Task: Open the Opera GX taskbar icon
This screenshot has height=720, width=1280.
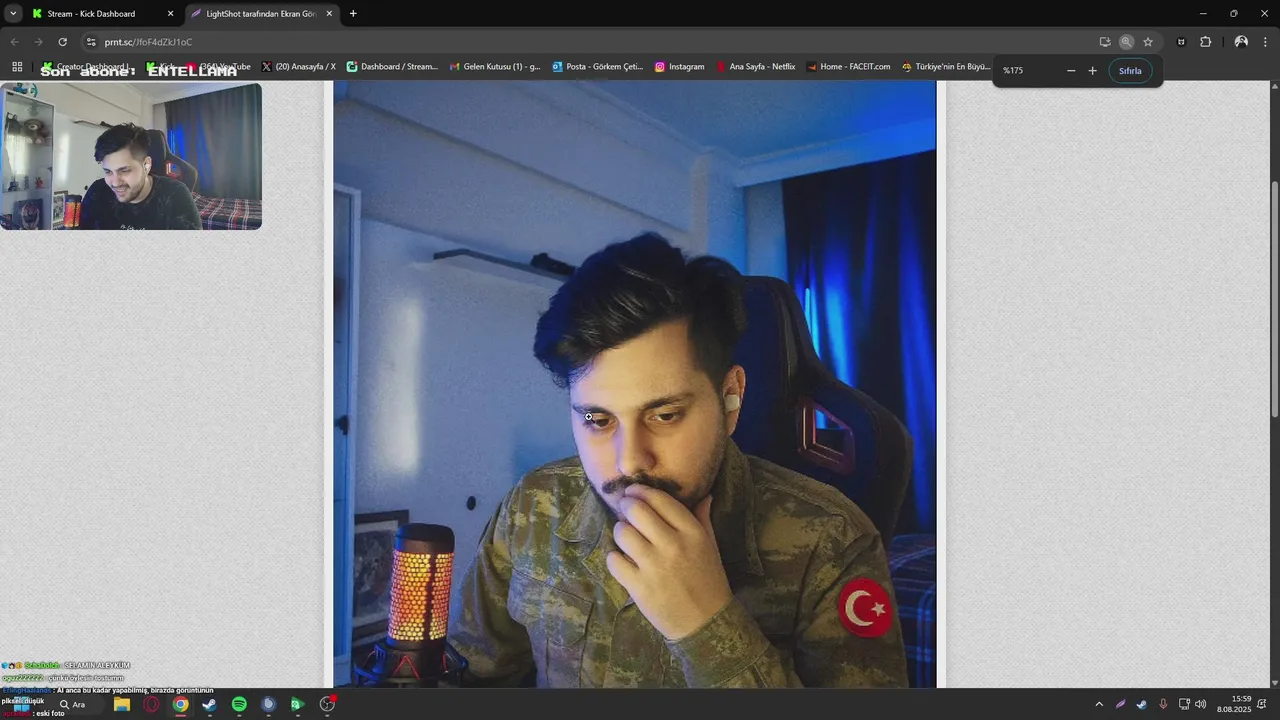Action: click(x=151, y=704)
